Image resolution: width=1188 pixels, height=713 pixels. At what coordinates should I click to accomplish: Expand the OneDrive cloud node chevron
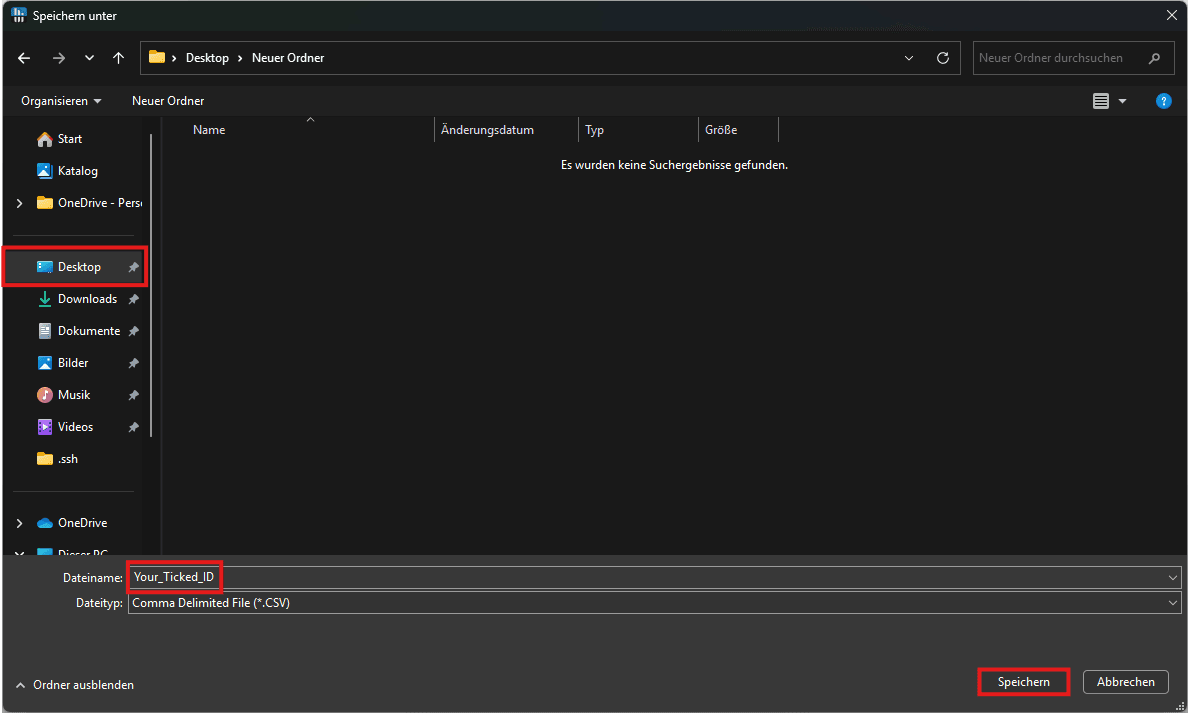click(19, 523)
